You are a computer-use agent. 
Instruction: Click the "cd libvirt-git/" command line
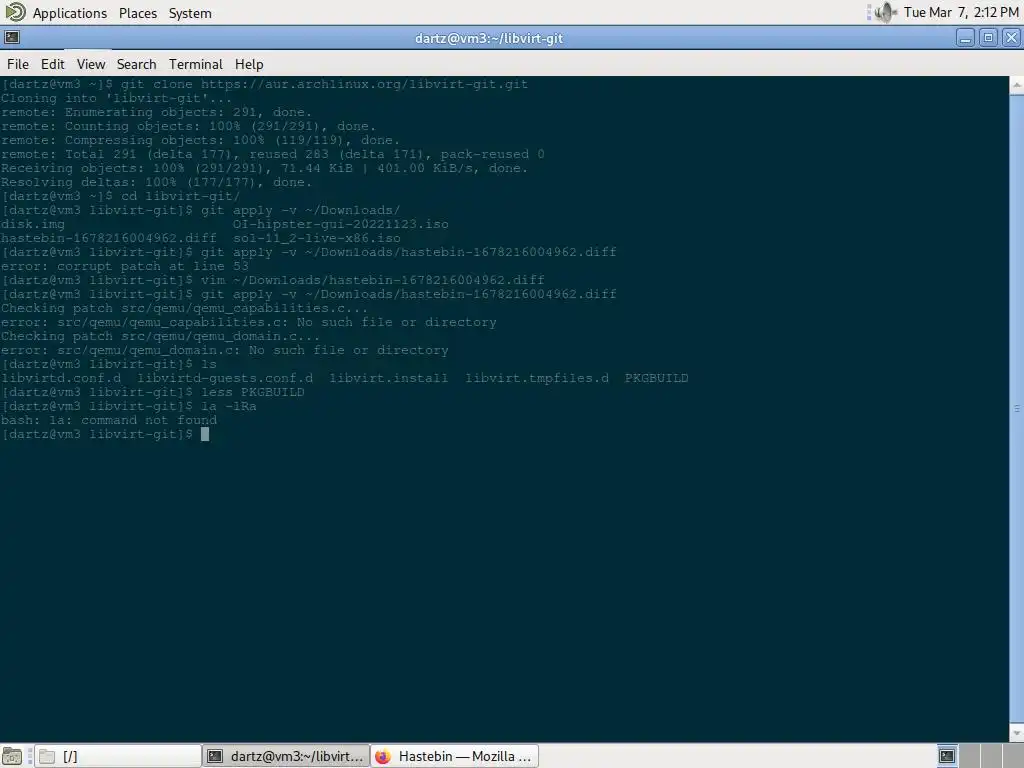121,196
